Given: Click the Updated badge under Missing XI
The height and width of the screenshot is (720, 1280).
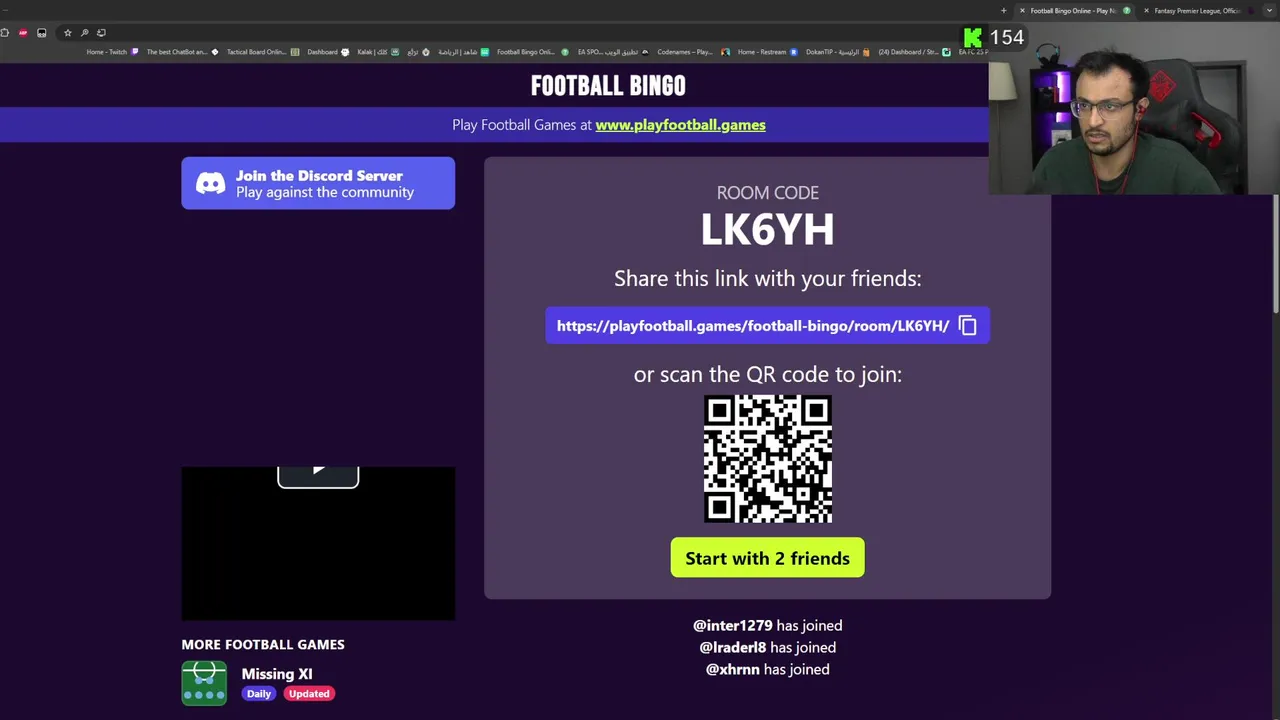Looking at the screenshot, I should click(309, 694).
